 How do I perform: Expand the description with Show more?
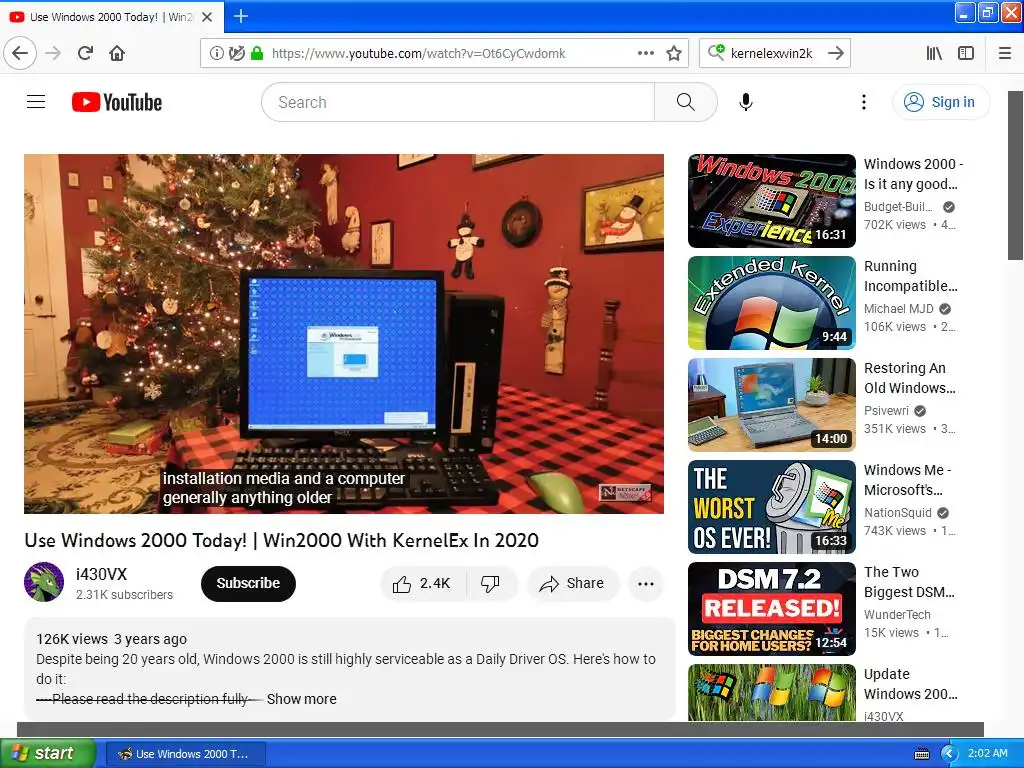302,699
